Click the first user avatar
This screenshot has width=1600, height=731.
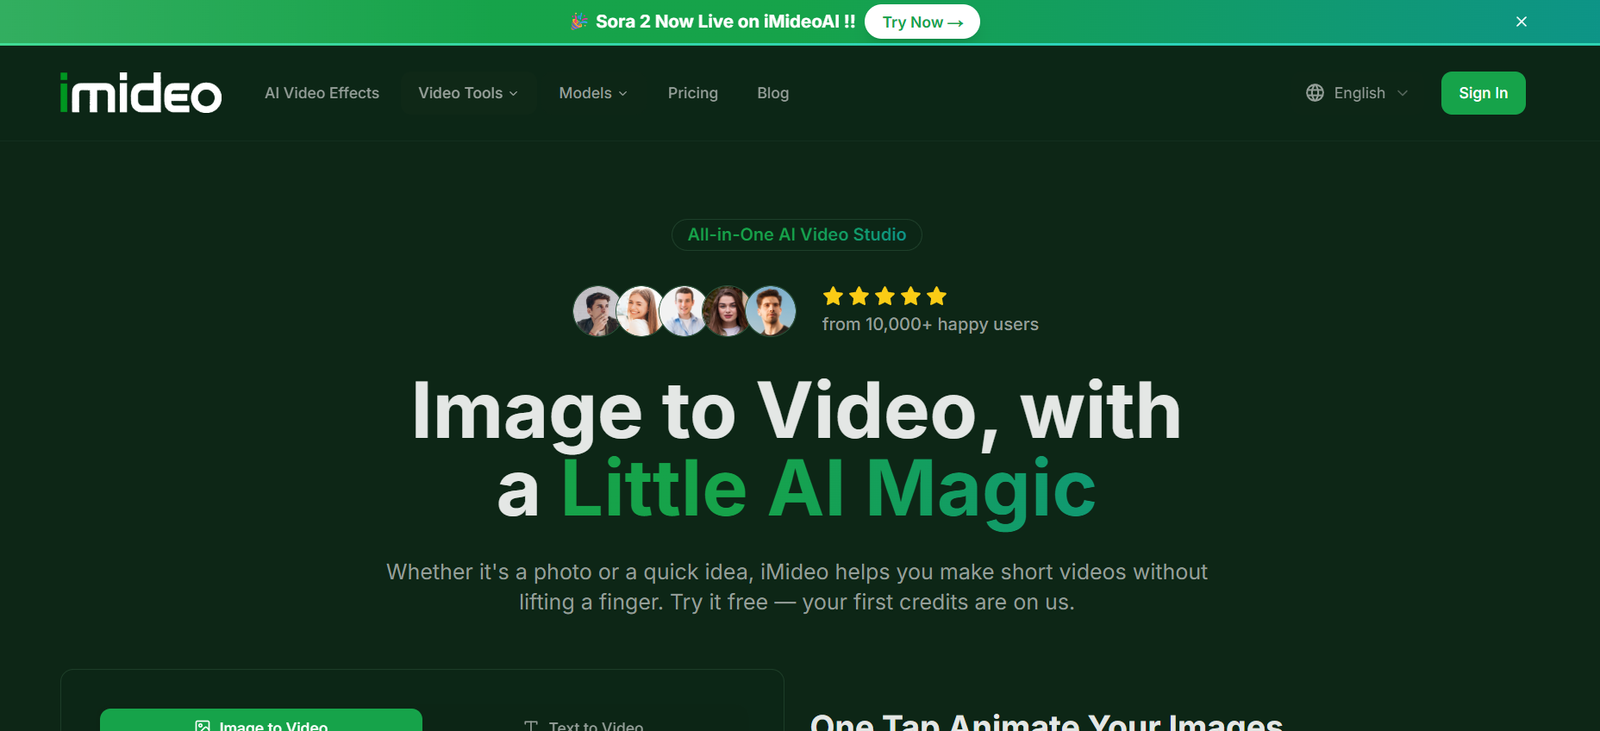(x=597, y=311)
